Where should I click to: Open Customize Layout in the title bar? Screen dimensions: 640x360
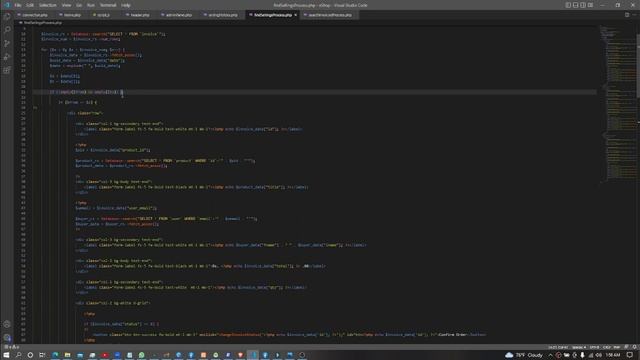pos(590,5)
